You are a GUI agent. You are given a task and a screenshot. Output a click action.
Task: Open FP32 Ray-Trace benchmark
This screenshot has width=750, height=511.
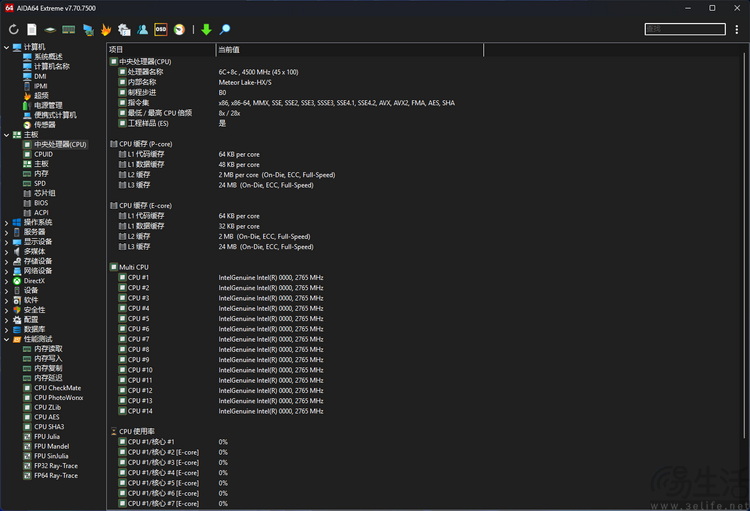pos(55,466)
